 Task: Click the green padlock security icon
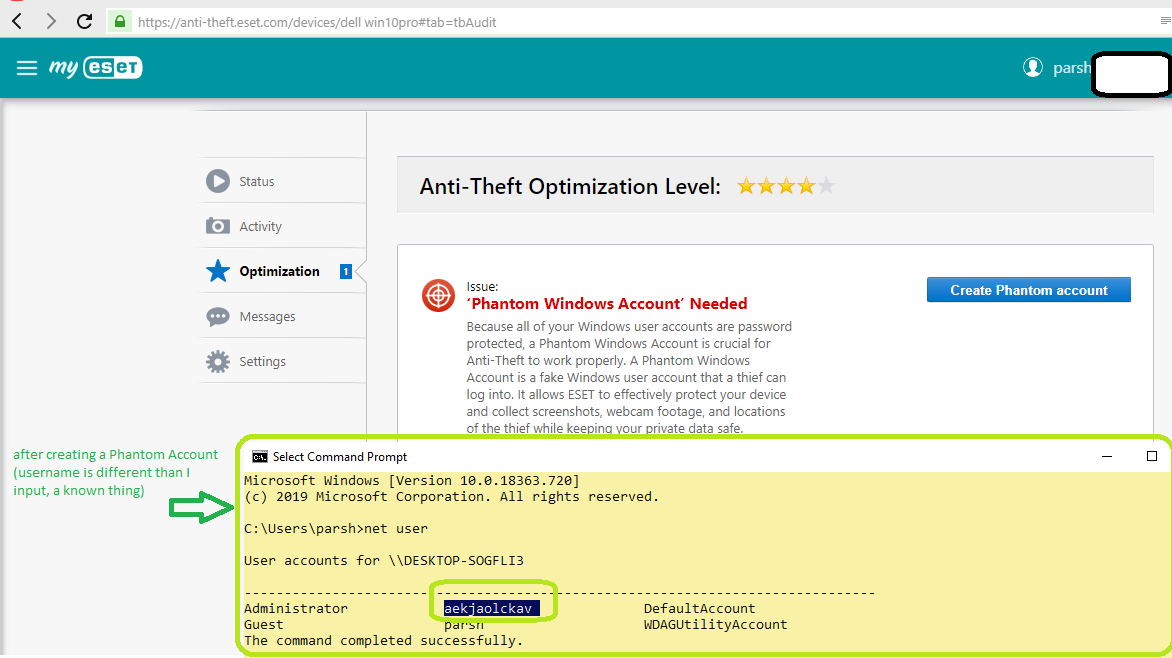tap(120, 22)
